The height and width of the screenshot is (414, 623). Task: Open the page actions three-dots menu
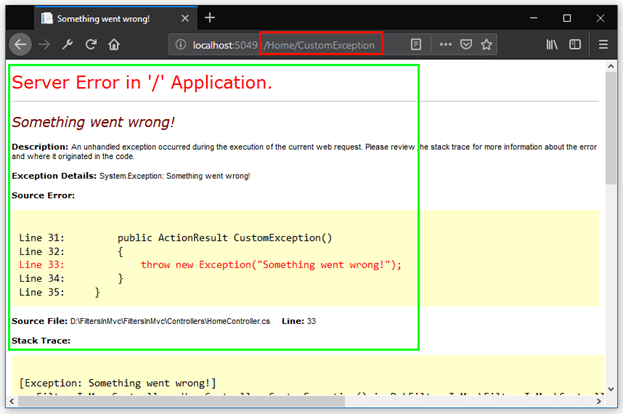pos(445,44)
